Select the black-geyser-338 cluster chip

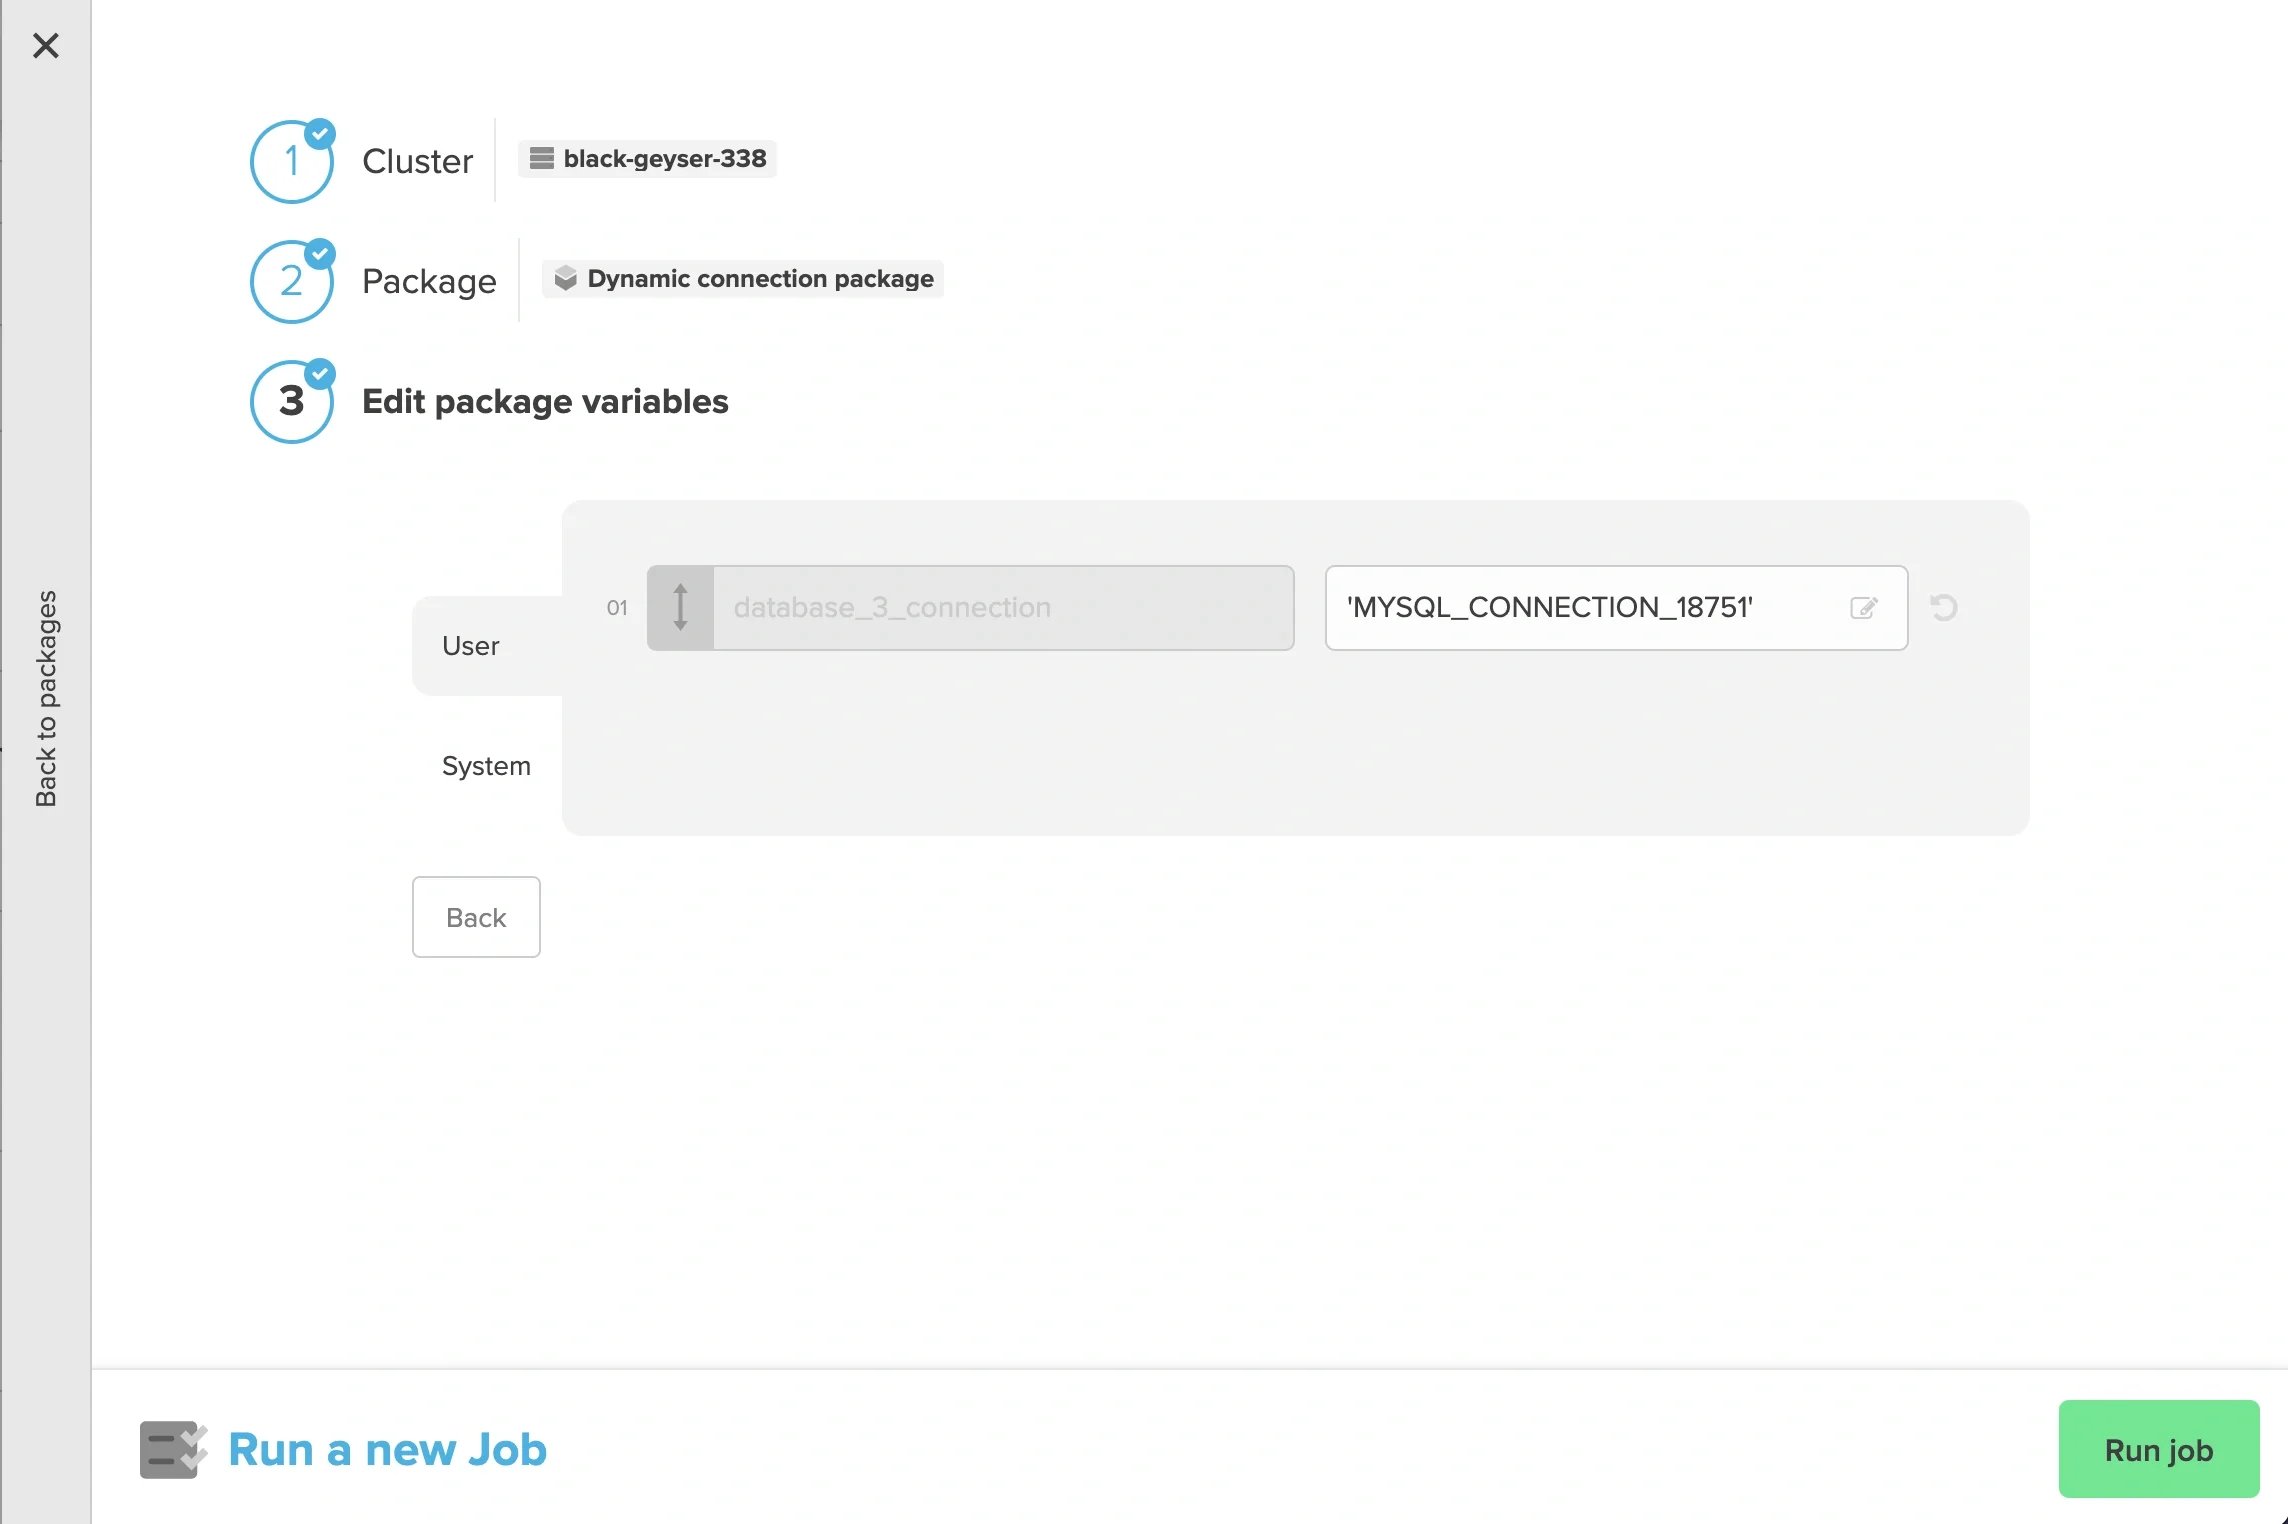(647, 159)
